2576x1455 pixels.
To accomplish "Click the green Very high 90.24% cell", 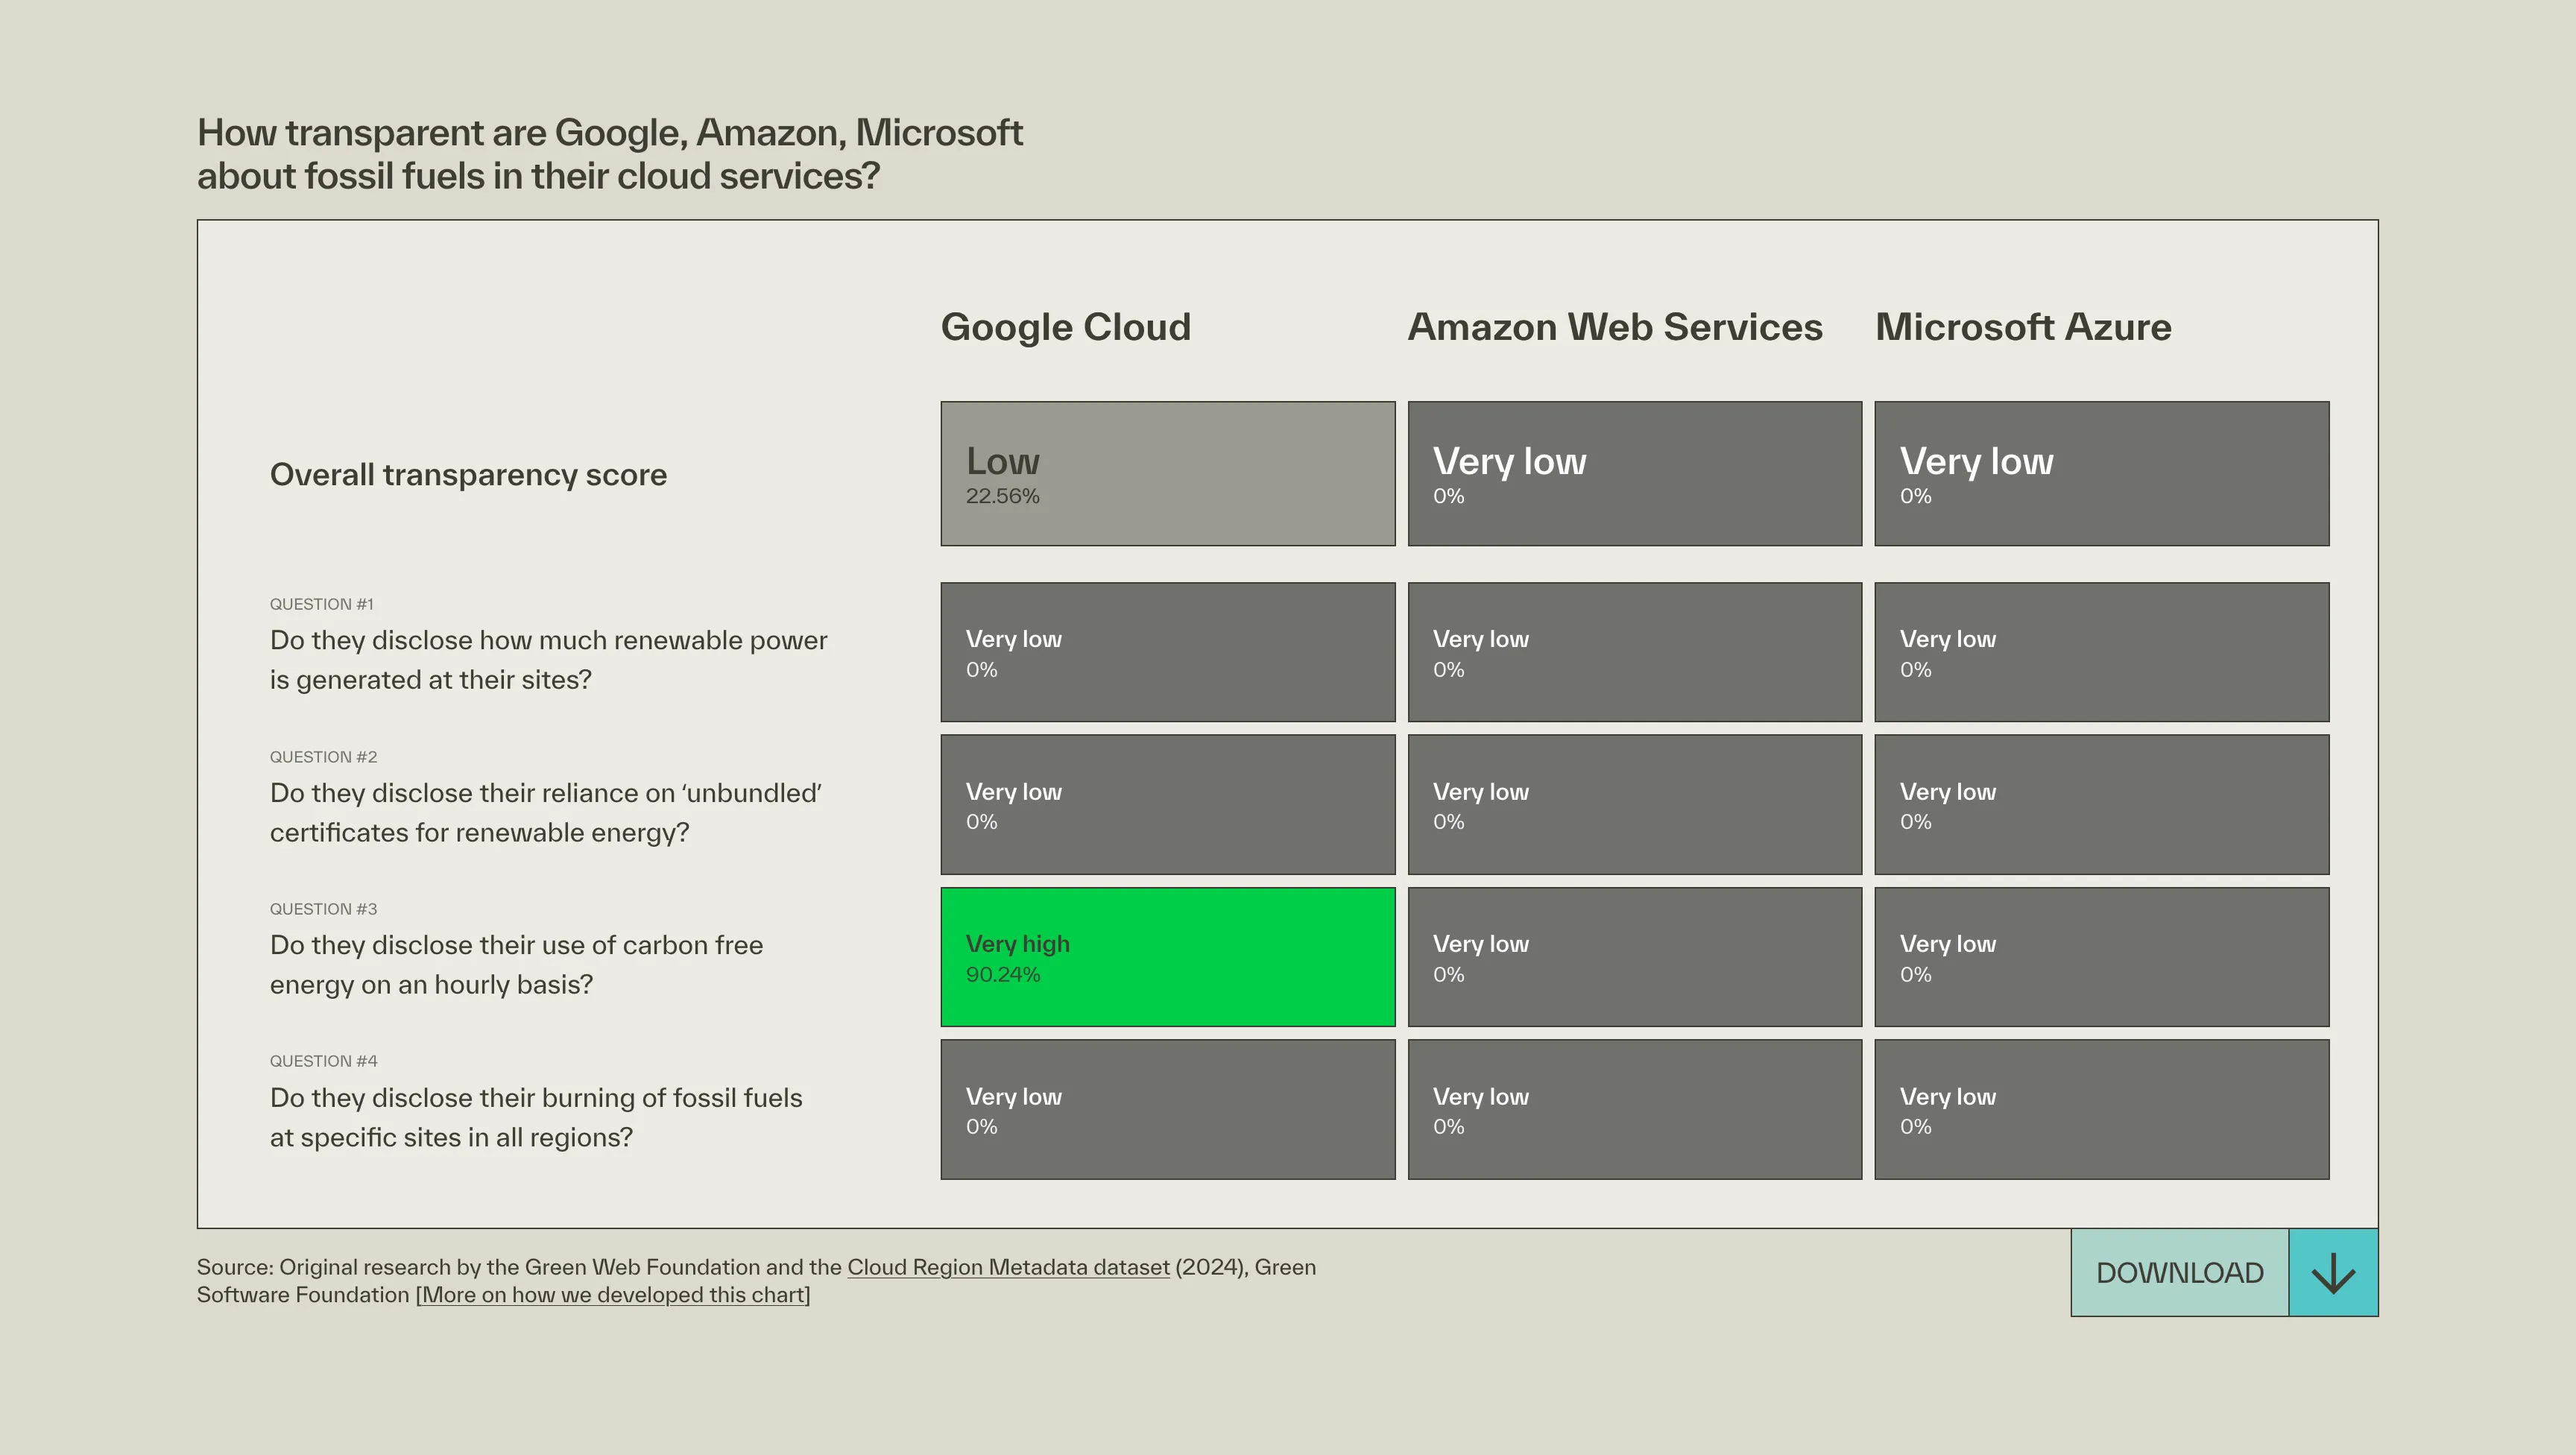I will [x=1167, y=957].
